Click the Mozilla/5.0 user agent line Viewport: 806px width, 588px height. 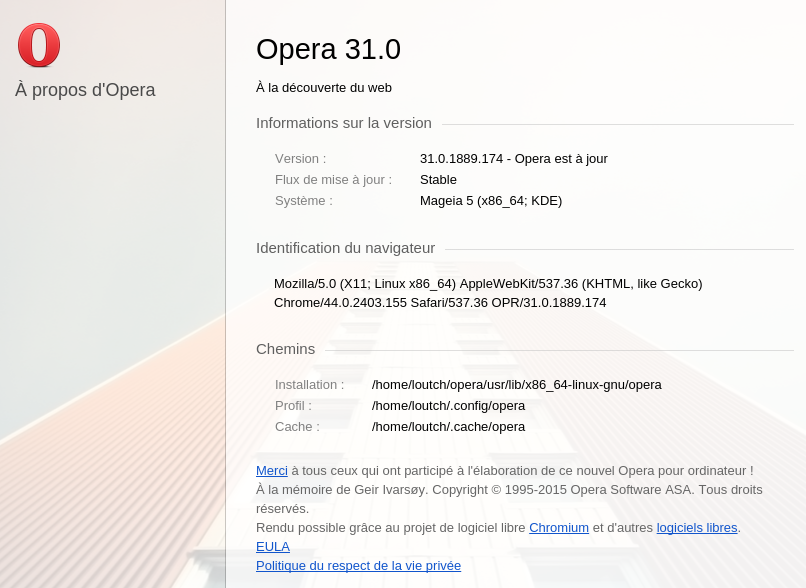pyautogui.click(x=488, y=284)
